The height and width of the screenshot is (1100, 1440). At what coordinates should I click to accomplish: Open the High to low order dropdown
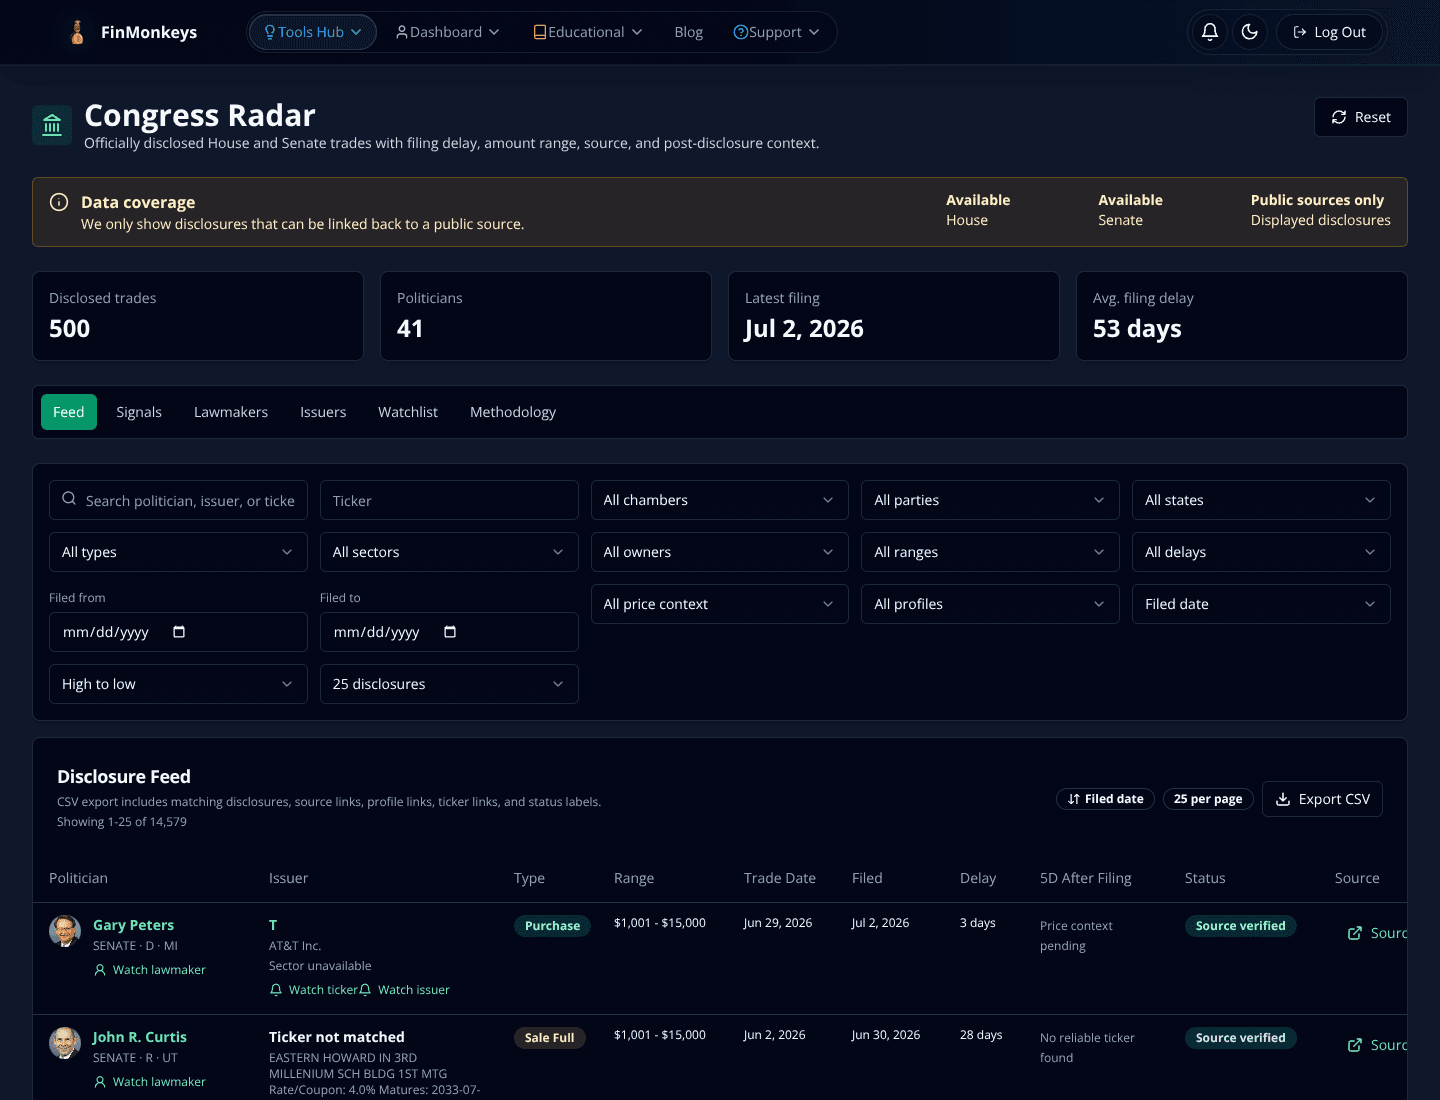click(x=178, y=684)
